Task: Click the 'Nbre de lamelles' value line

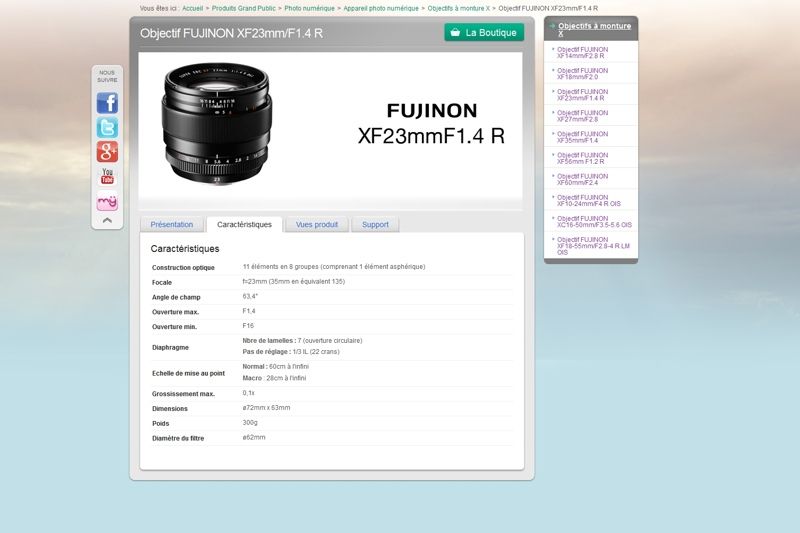Action: (x=302, y=340)
